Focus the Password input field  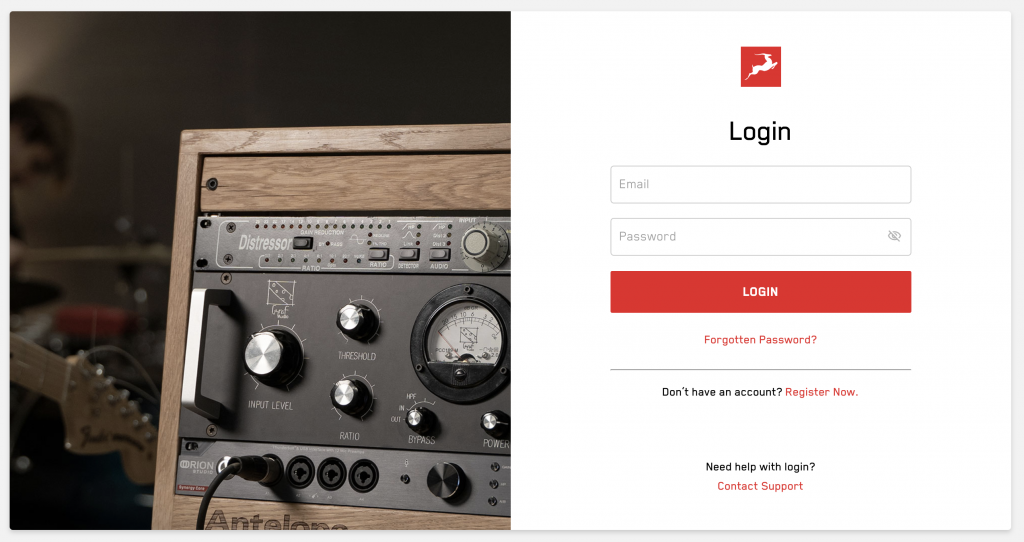click(x=760, y=236)
